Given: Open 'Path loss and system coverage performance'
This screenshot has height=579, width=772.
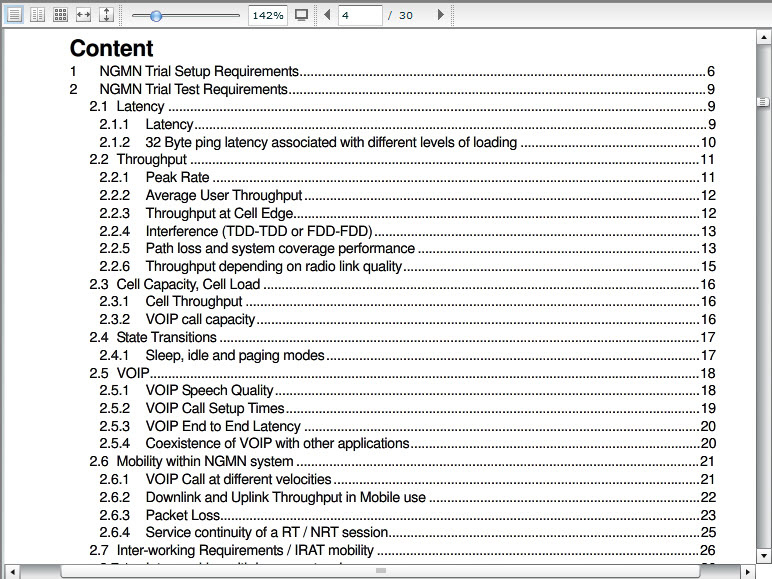Looking at the screenshot, I should click(x=407, y=249).
